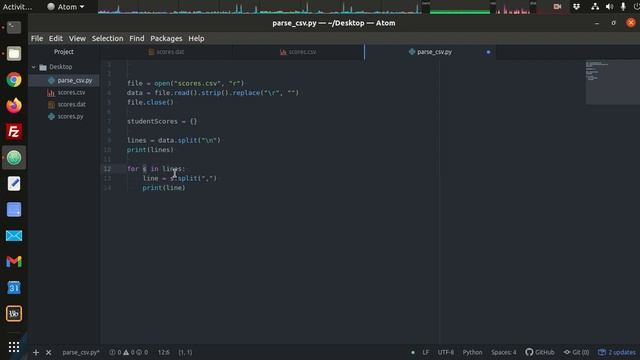Click the Project panel header
The image size is (640, 360).
coord(64,52)
